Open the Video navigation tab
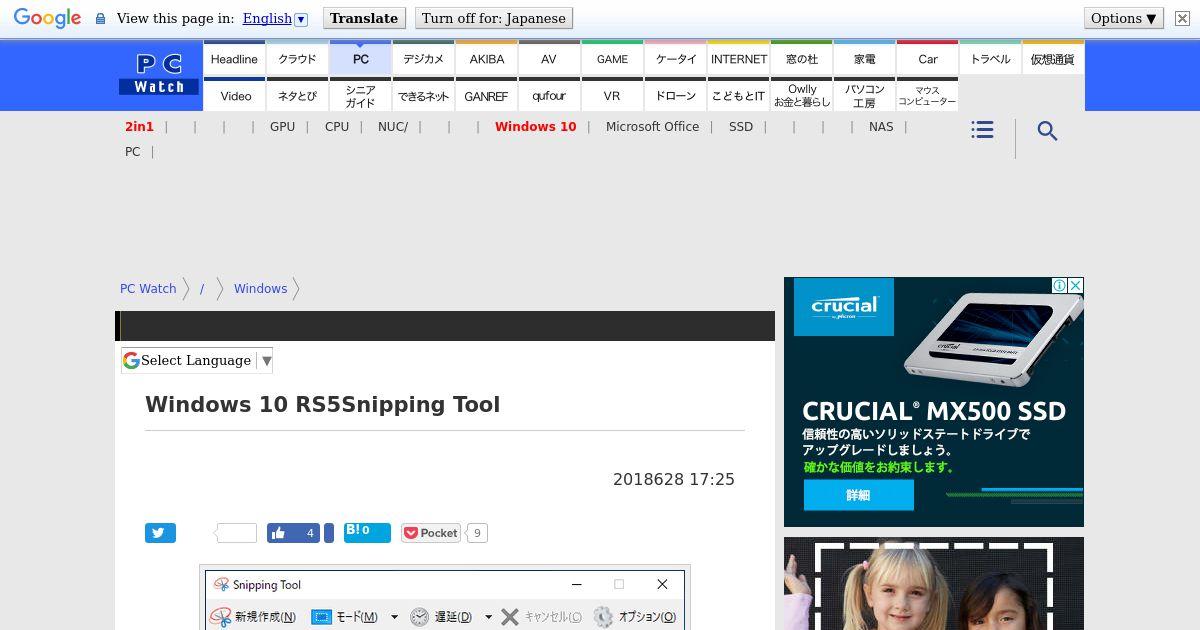1200x630 pixels. click(x=234, y=95)
